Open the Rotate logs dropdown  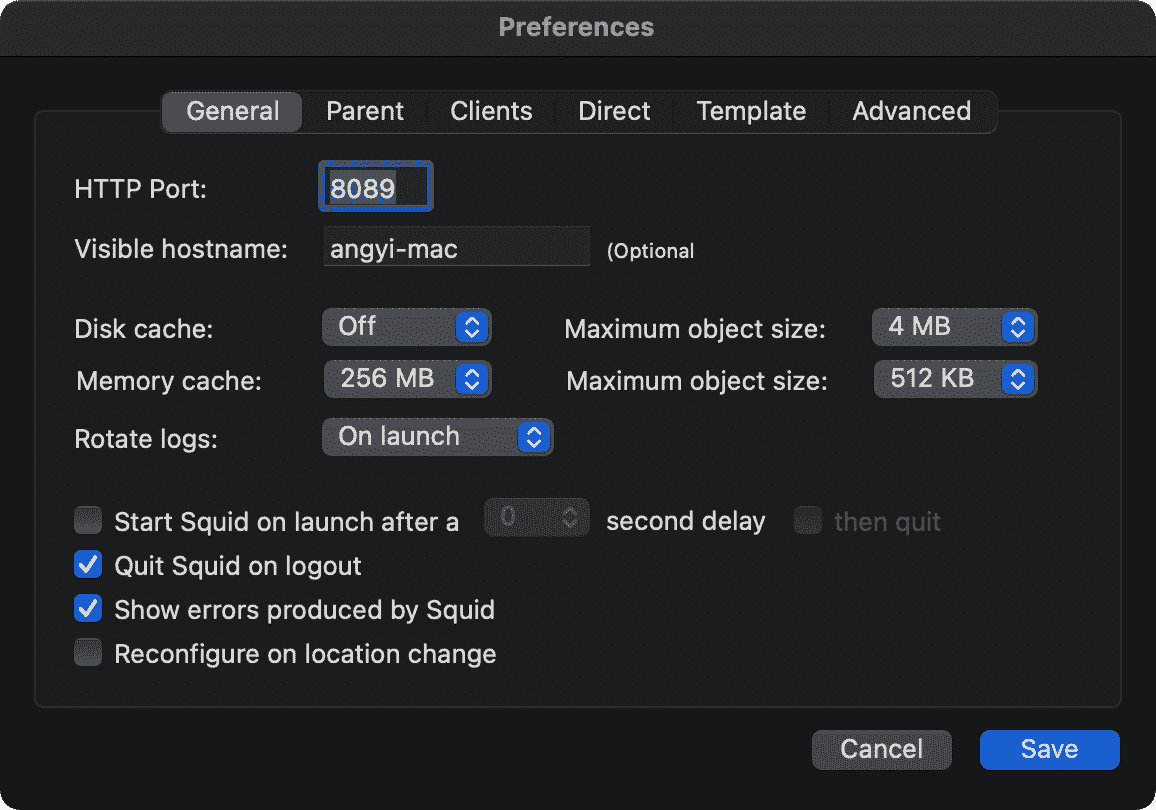click(437, 437)
